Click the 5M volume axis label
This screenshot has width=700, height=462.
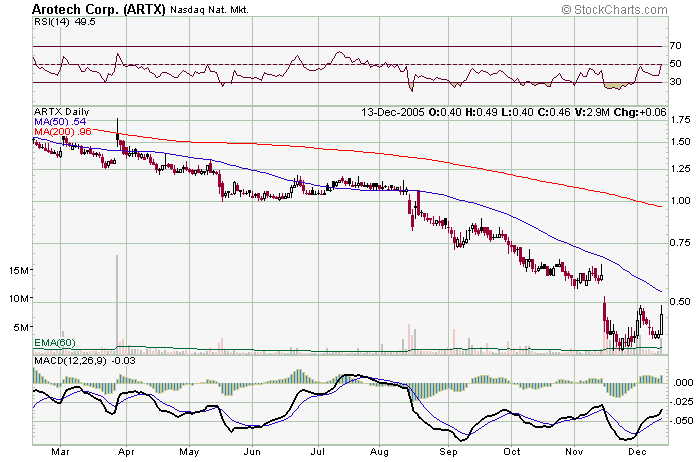[x=22, y=328]
